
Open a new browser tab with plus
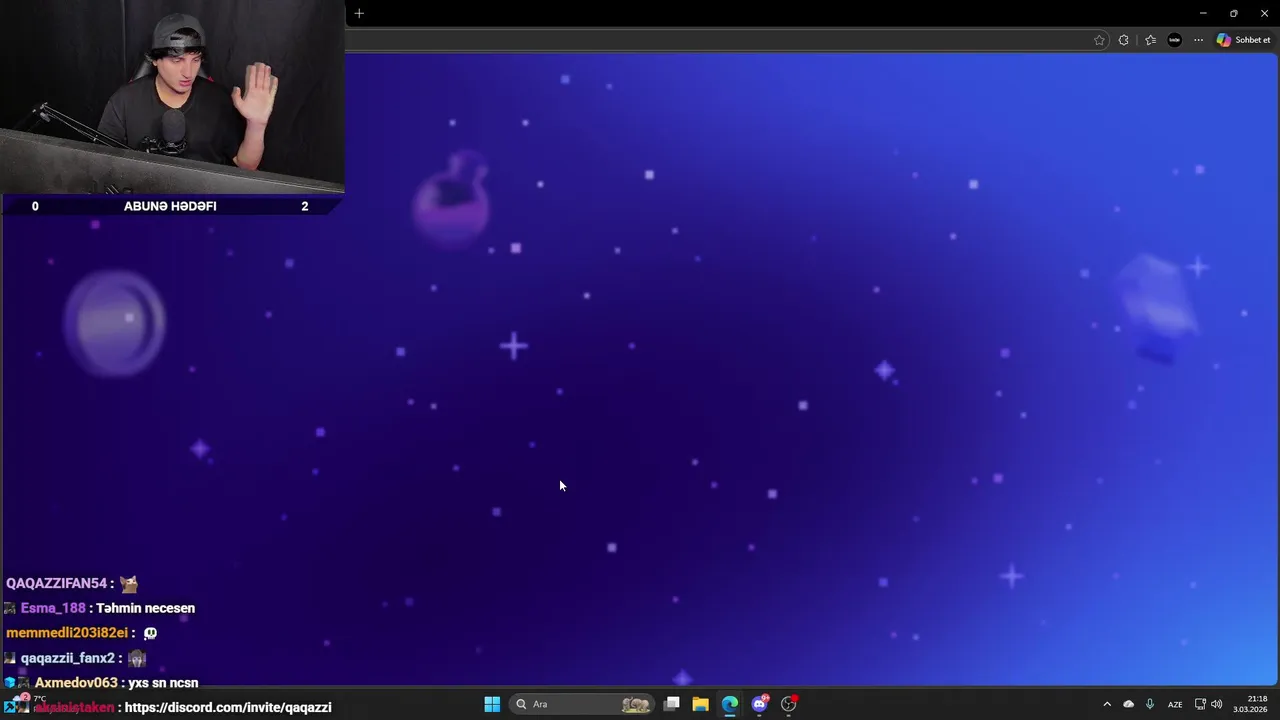[359, 13]
